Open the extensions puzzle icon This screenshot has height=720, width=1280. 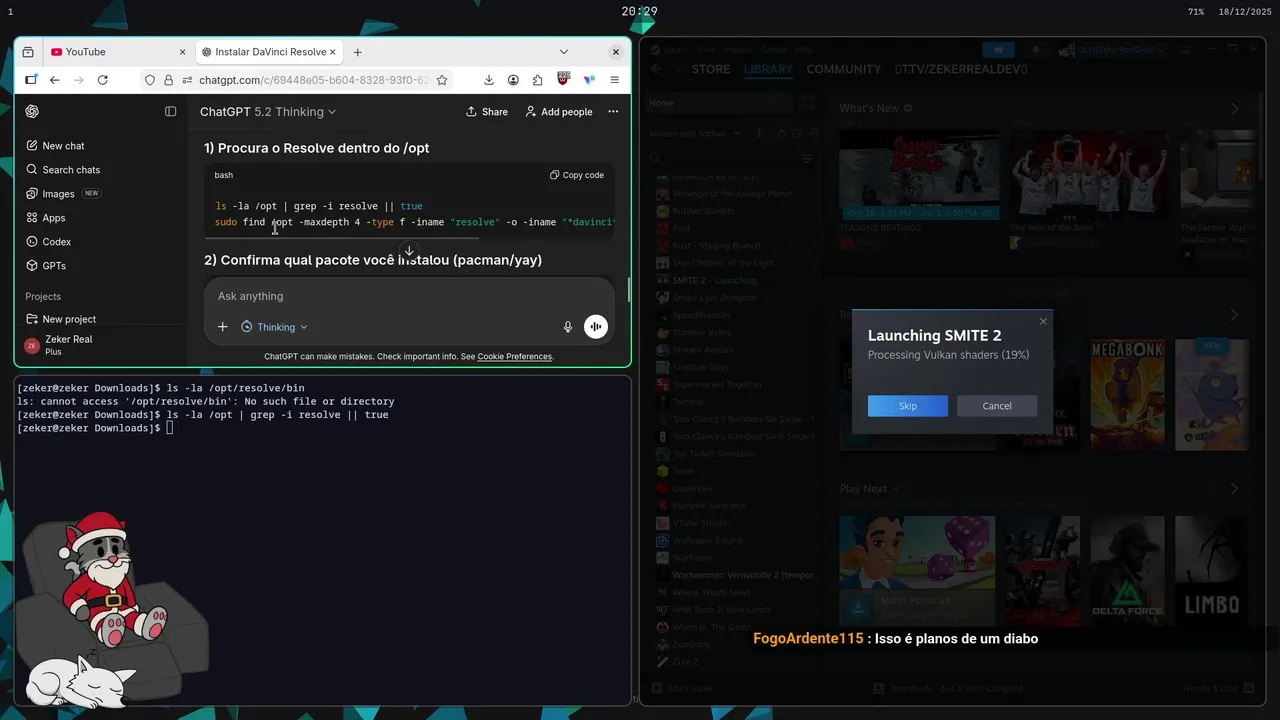(x=538, y=80)
